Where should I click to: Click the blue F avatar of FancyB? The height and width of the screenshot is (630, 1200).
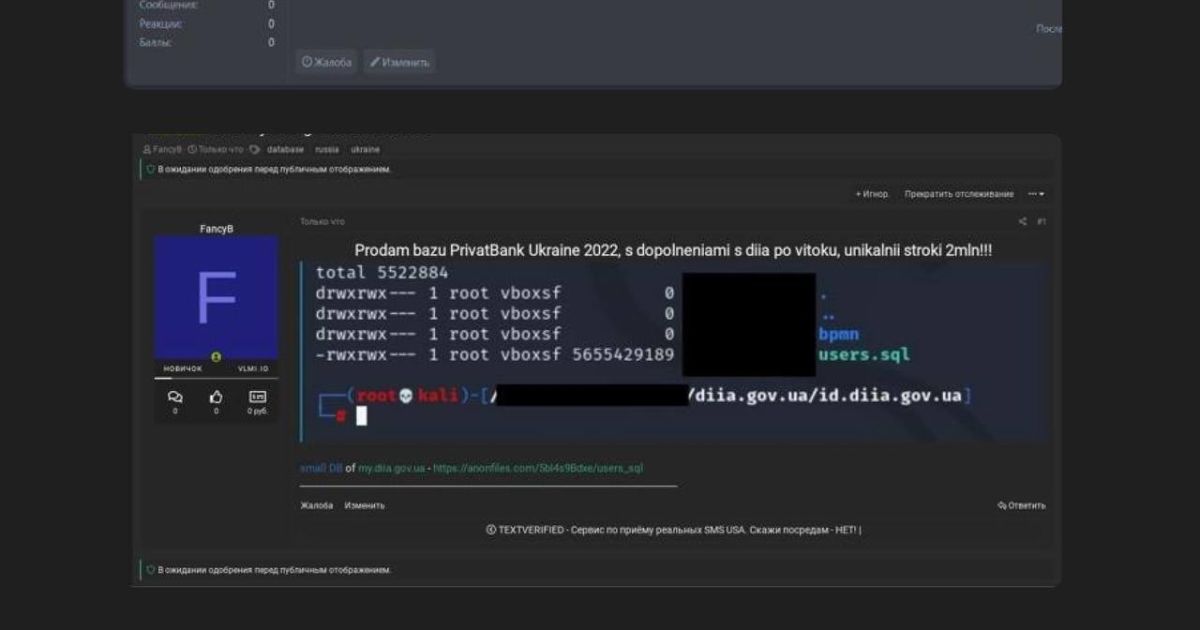[216, 298]
